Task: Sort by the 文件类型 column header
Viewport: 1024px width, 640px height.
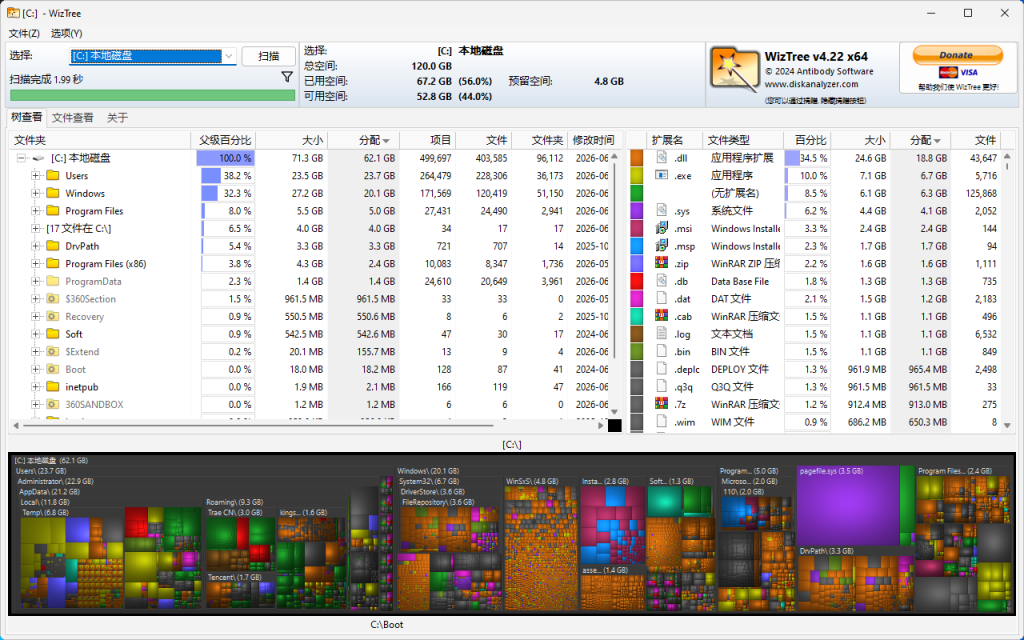Action: 743,140
